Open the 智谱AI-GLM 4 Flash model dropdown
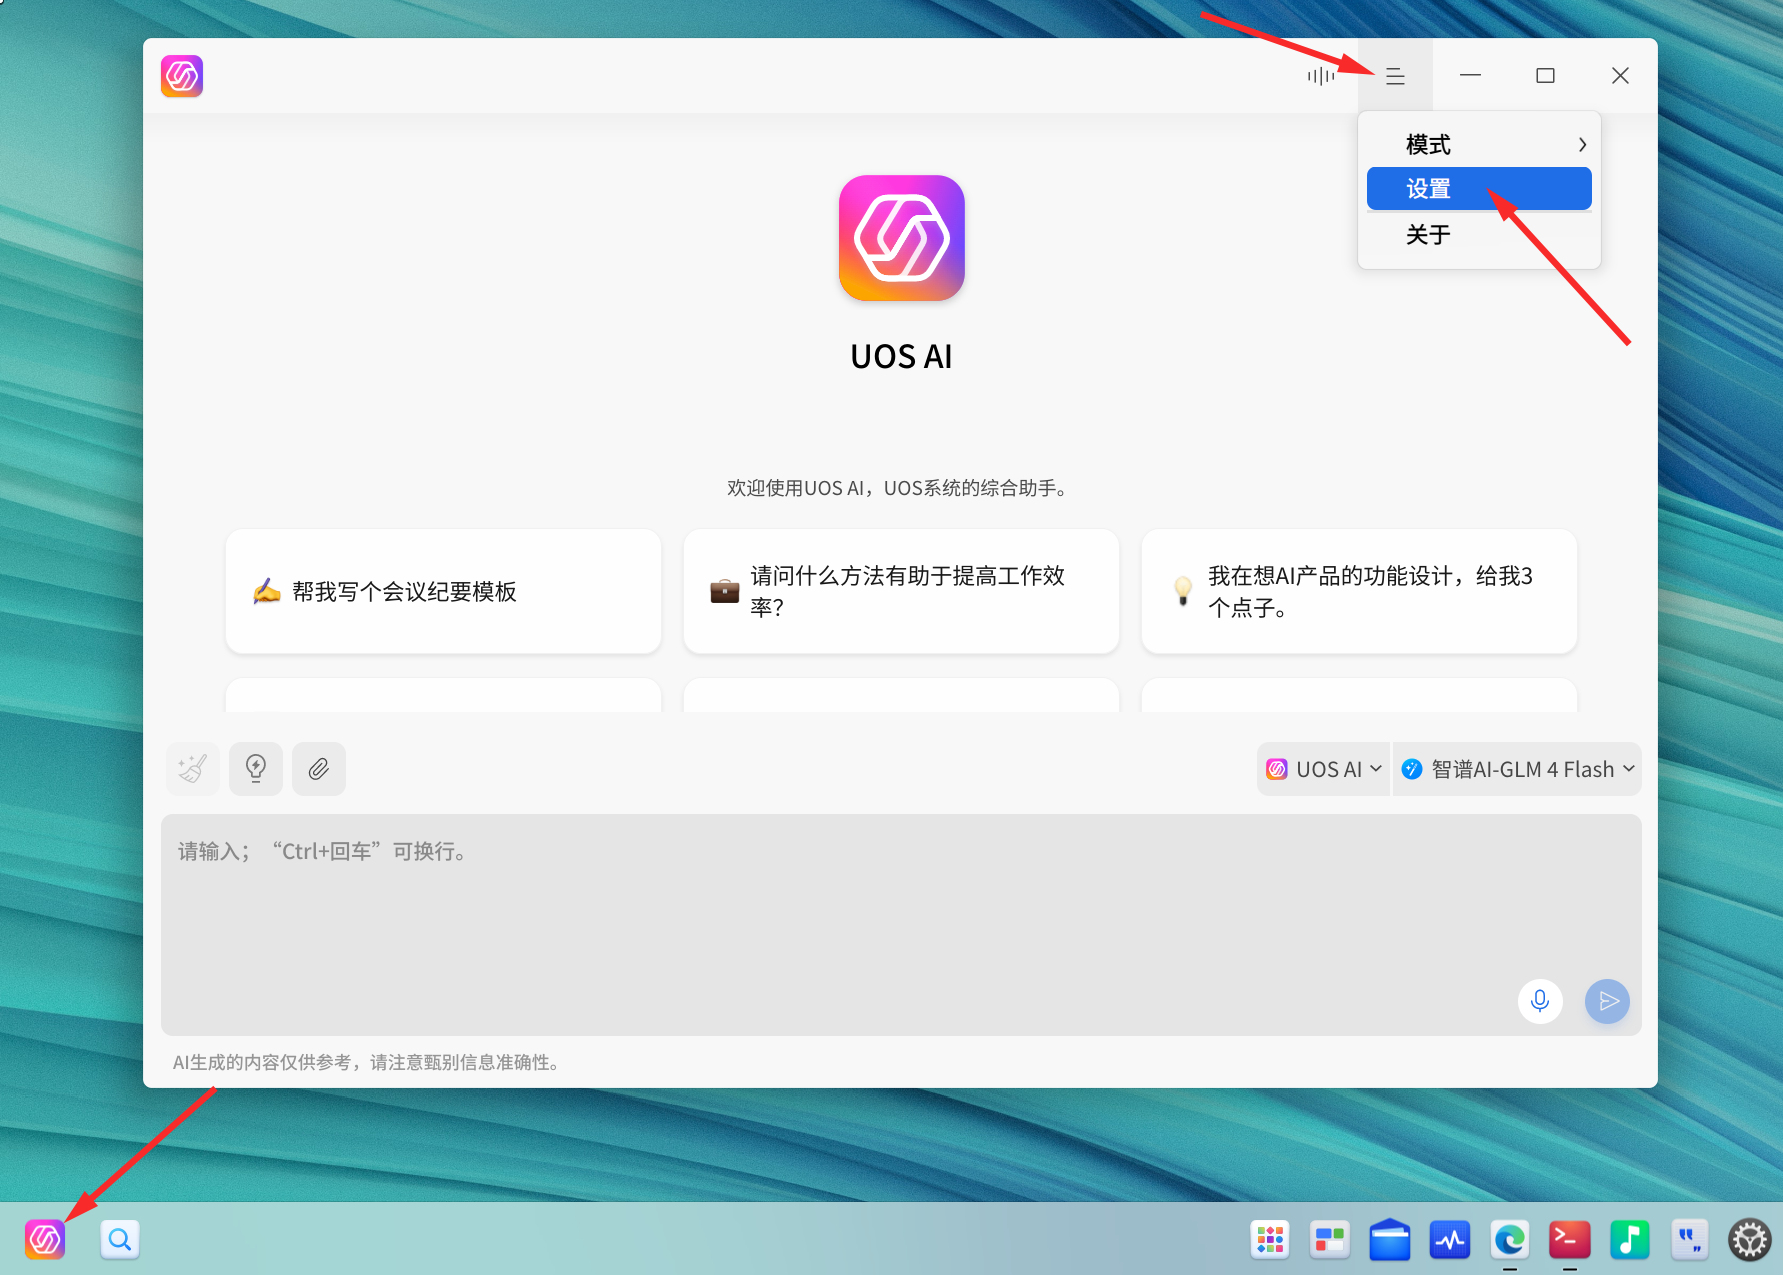Screen dimensions: 1783x1275 [1517, 769]
